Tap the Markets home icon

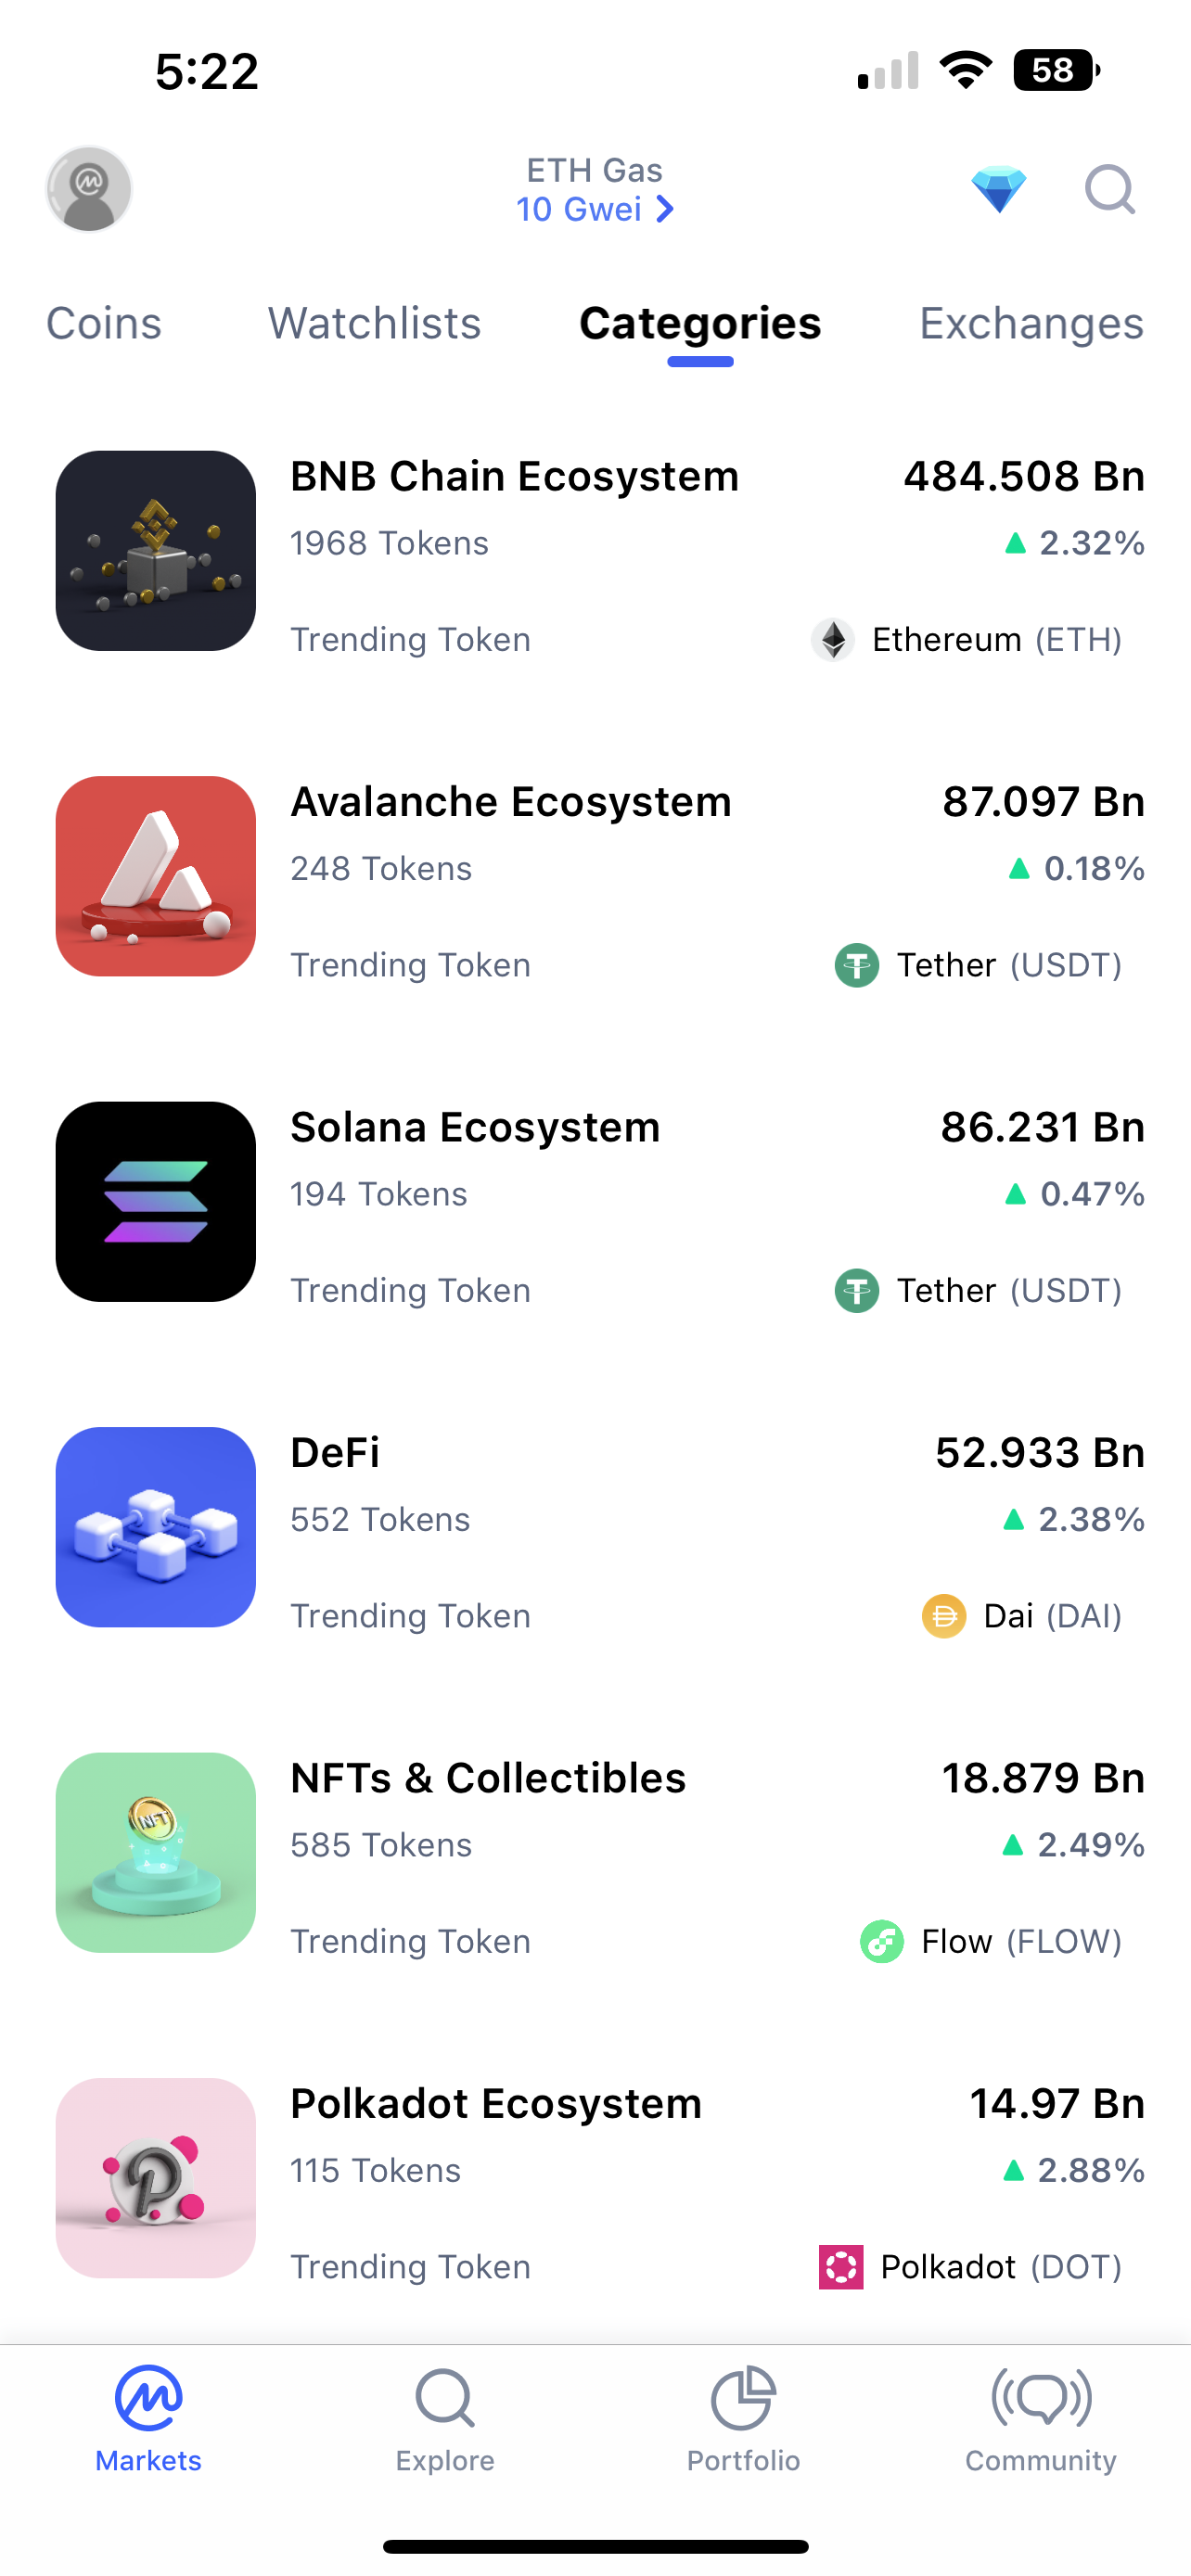click(x=148, y=2398)
